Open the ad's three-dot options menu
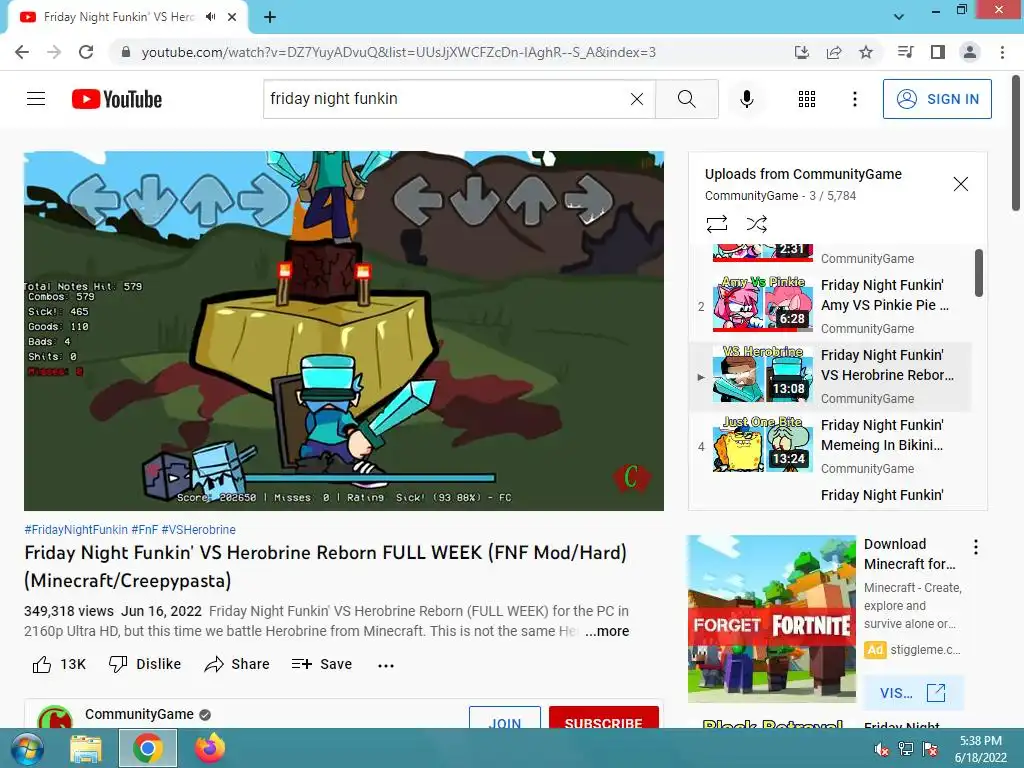 [976, 547]
